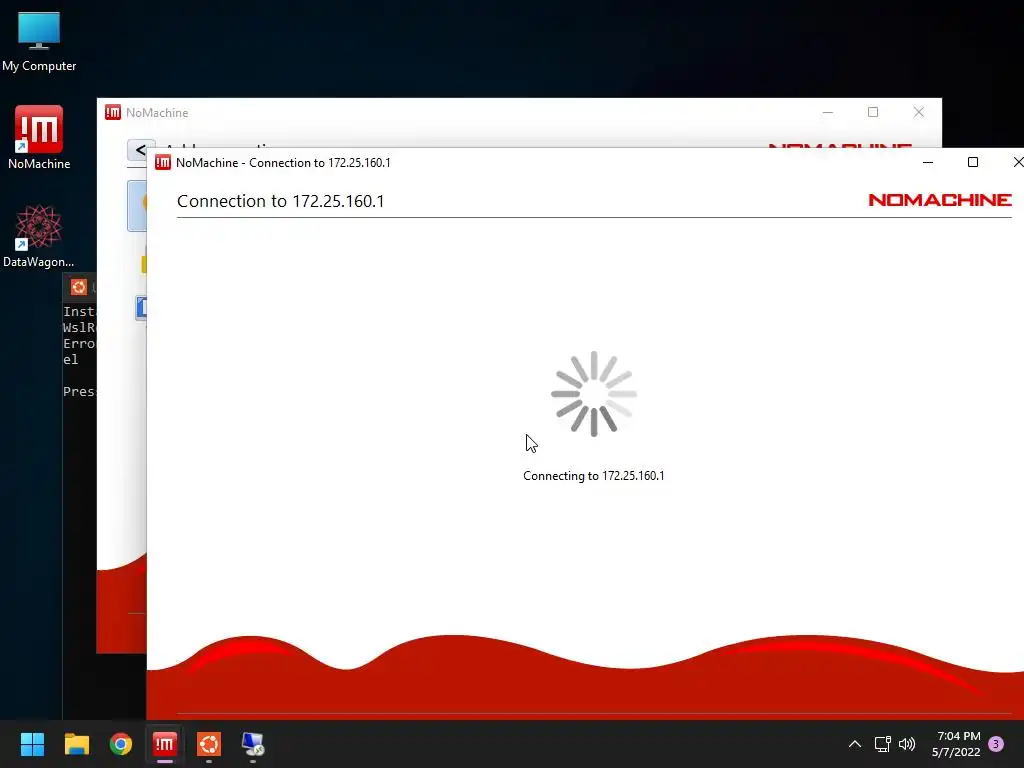Viewport: 1024px width, 768px height.
Task: Open the notification badge showing 3
Action: tap(996, 744)
